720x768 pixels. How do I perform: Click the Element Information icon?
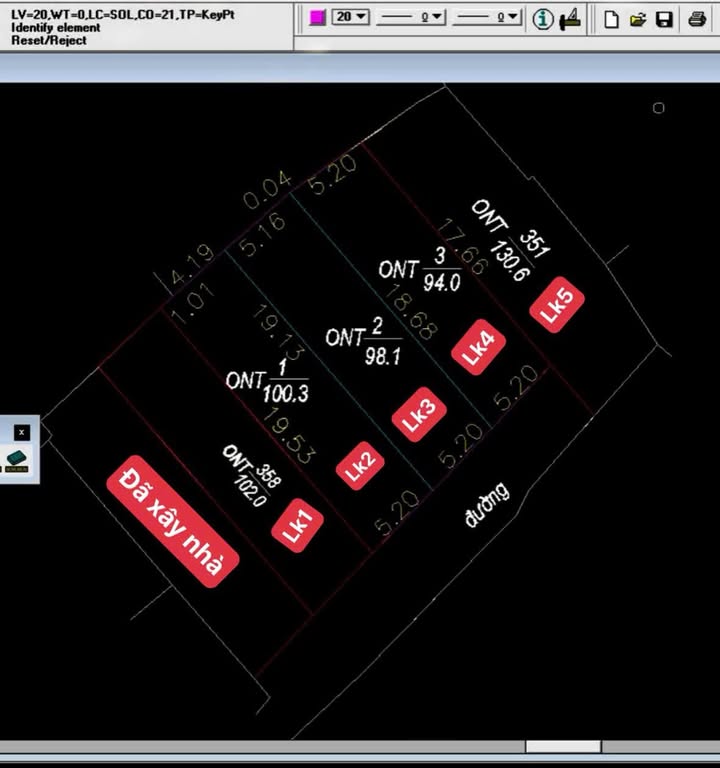[542, 19]
